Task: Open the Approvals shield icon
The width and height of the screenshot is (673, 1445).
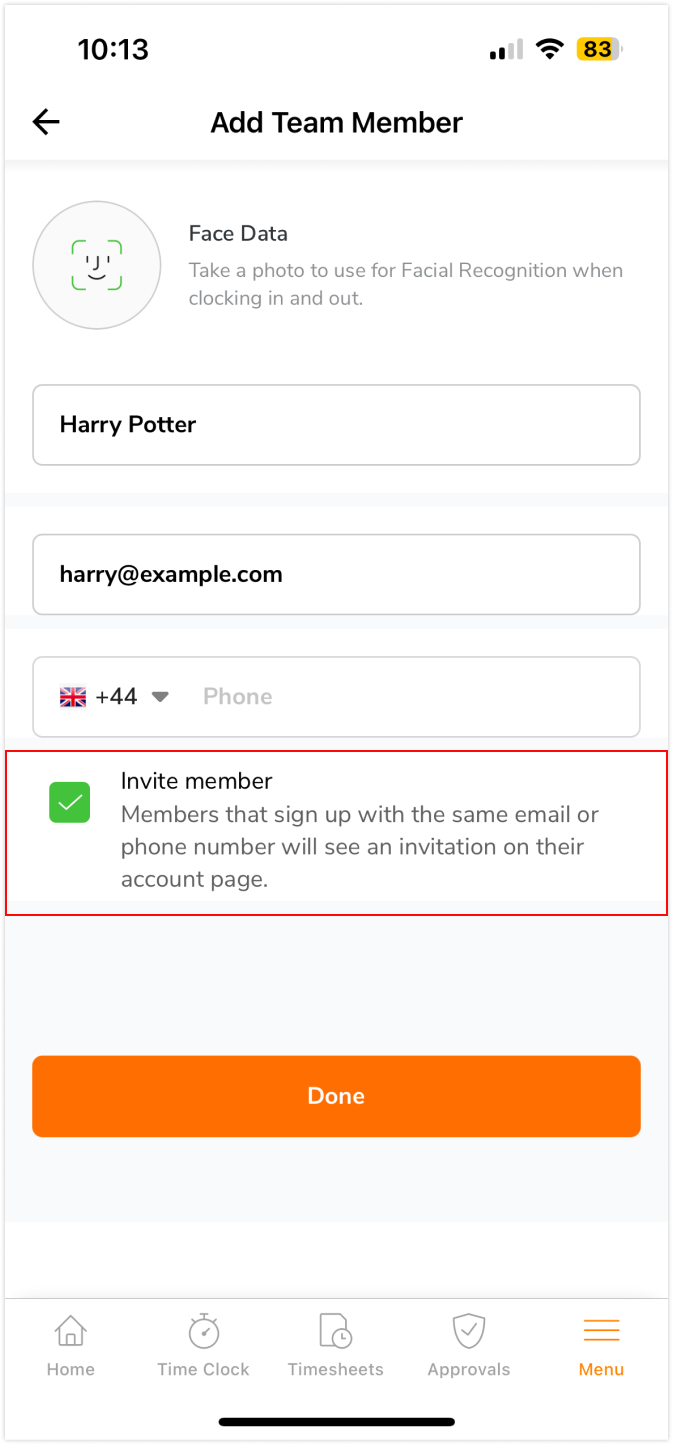Action: pos(469,1331)
